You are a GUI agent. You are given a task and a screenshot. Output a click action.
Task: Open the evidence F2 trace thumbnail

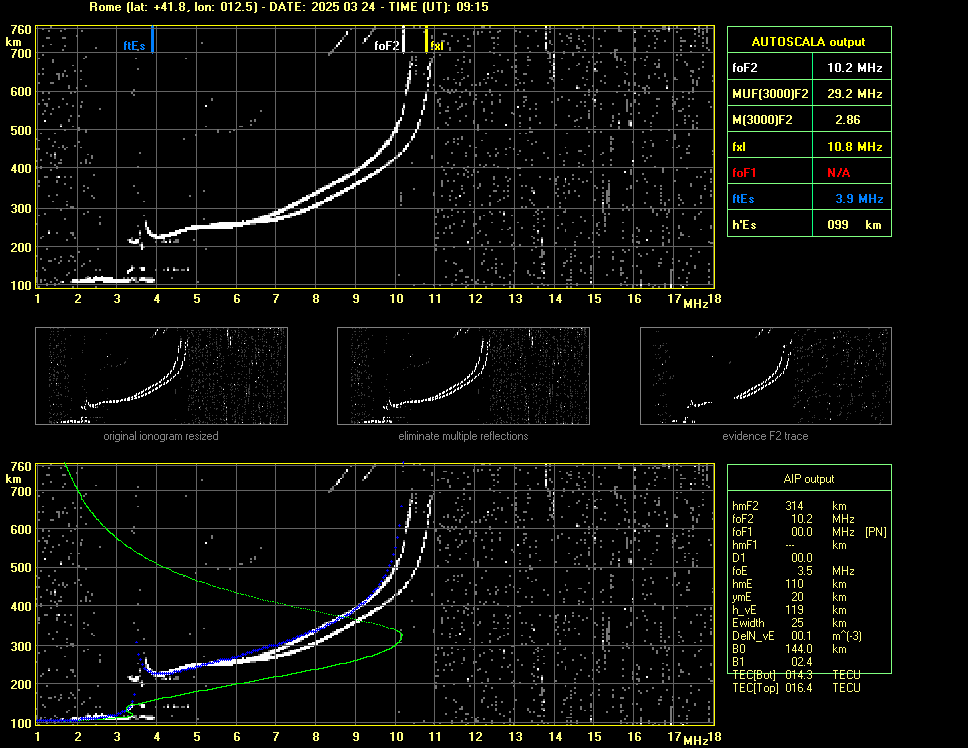click(766, 376)
